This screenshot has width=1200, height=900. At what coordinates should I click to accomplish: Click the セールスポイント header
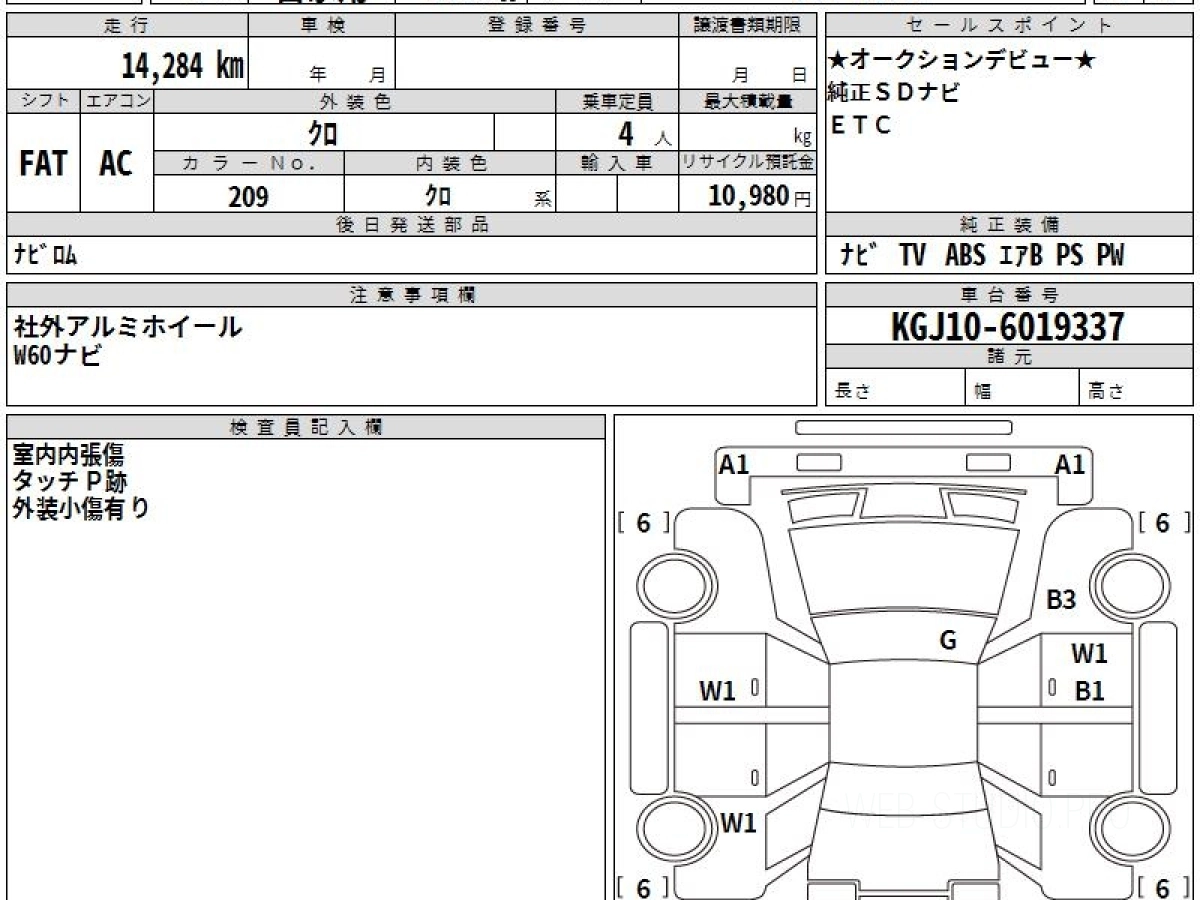(x=1009, y=26)
